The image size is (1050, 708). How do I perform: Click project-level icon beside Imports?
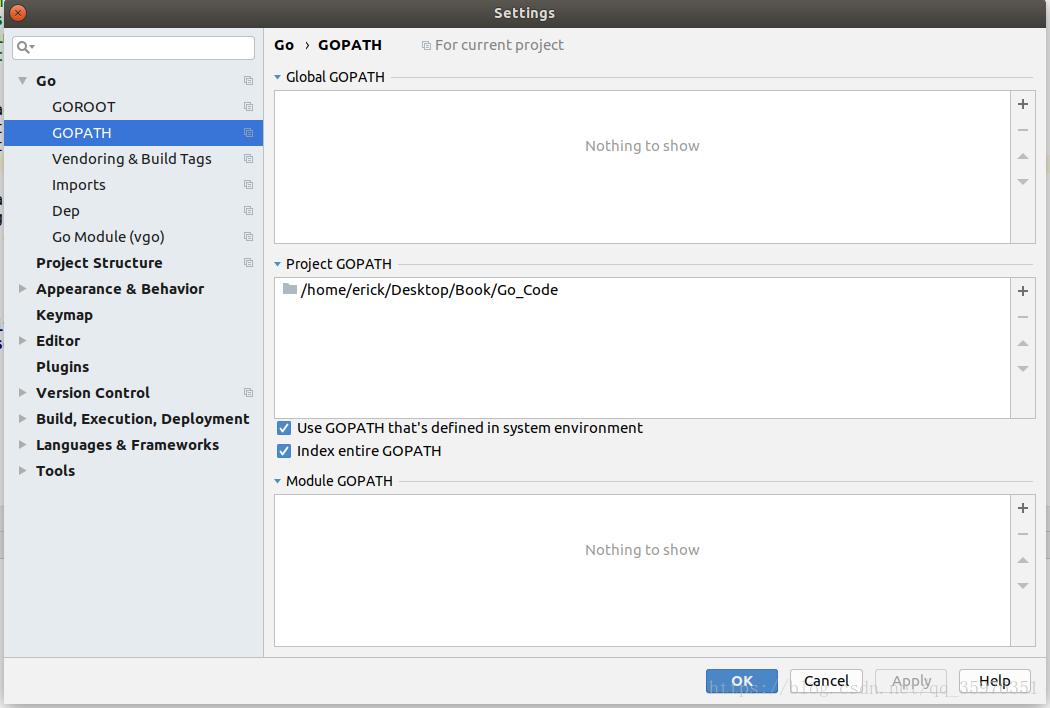pyautogui.click(x=248, y=184)
